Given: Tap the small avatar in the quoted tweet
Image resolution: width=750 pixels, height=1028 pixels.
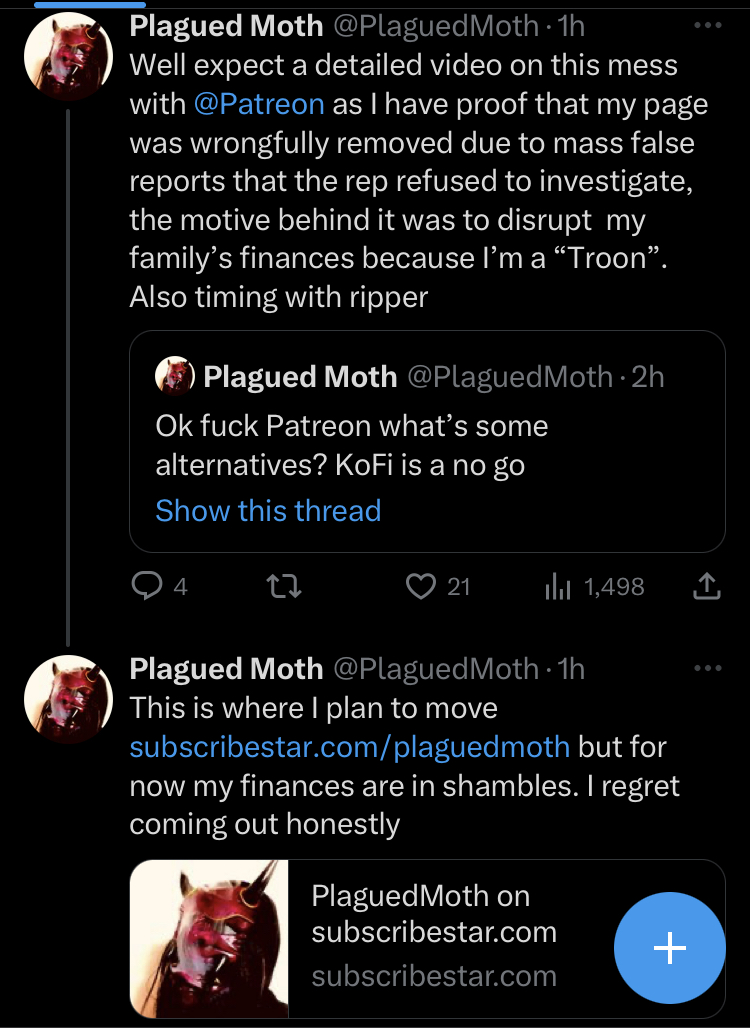Looking at the screenshot, I should pyautogui.click(x=174, y=376).
